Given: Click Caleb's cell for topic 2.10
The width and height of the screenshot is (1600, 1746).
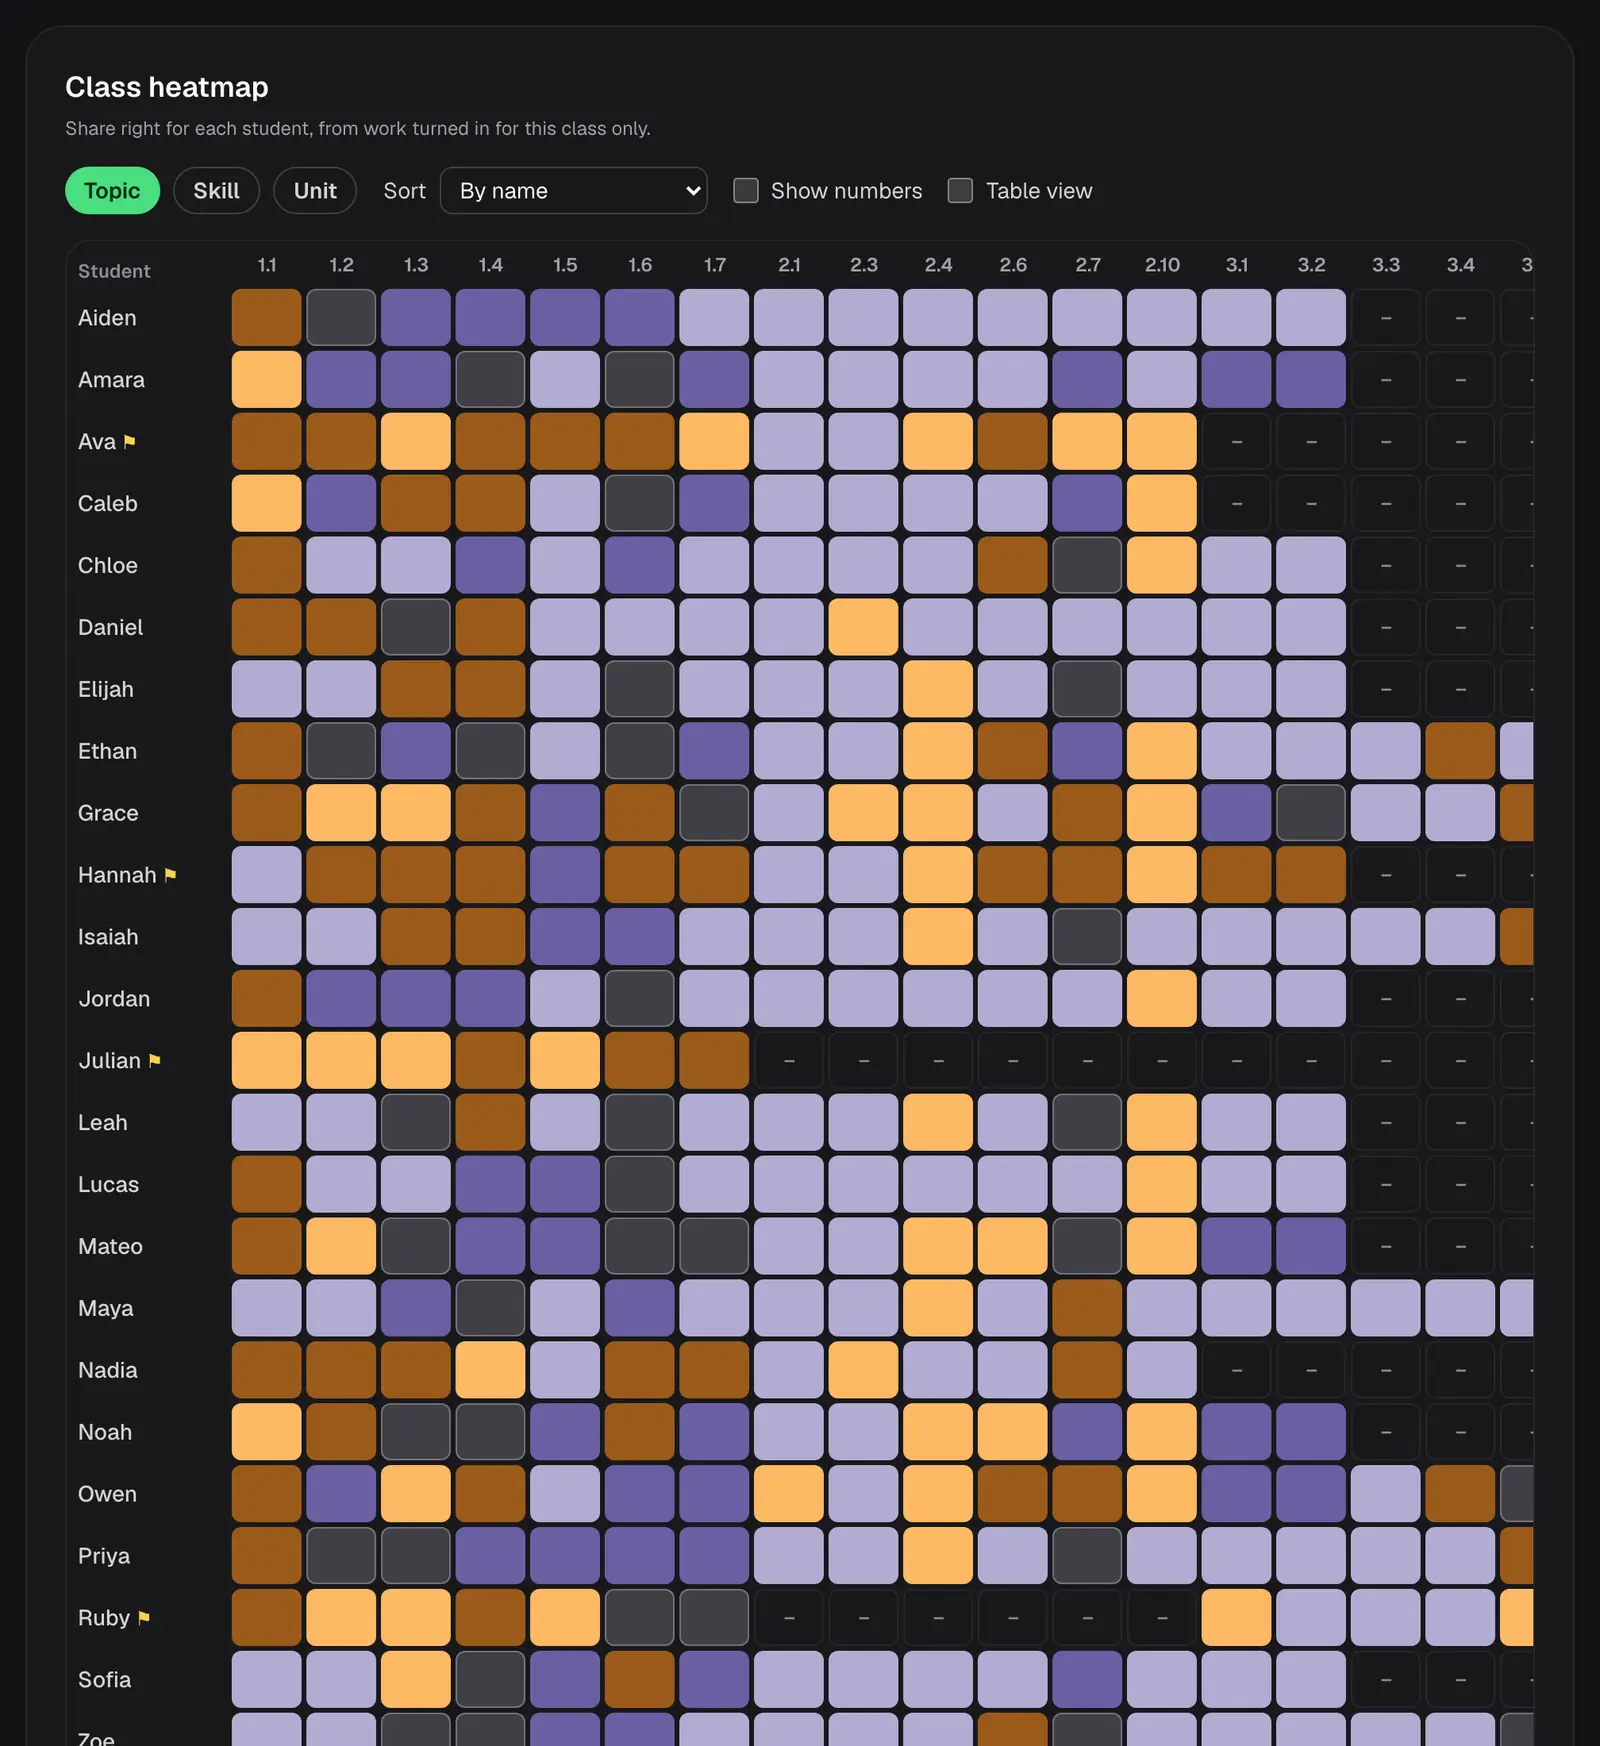Looking at the screenshot, I should [1162, 503].
